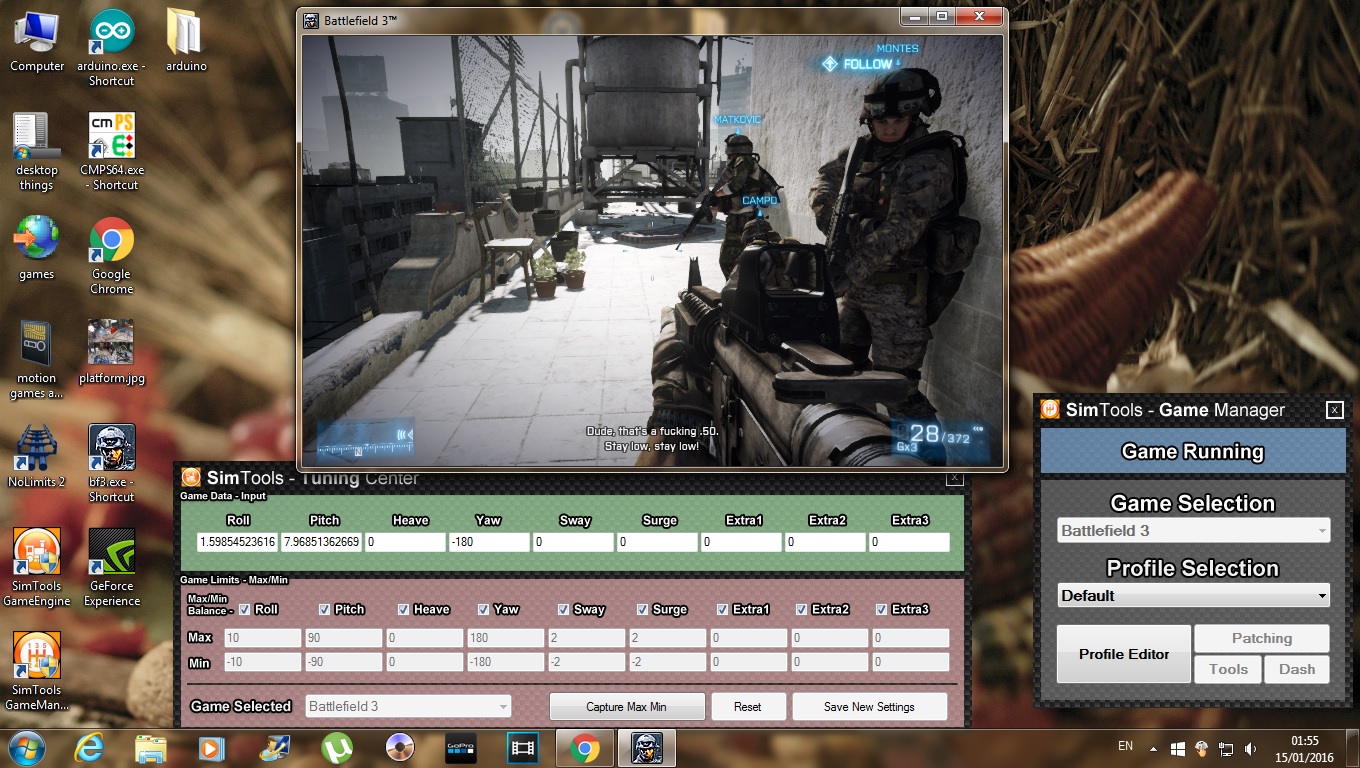Launch Internet Explorer from the taskbar
The width and height of the screenshot is (1360, 768).
tap(89, 747)
